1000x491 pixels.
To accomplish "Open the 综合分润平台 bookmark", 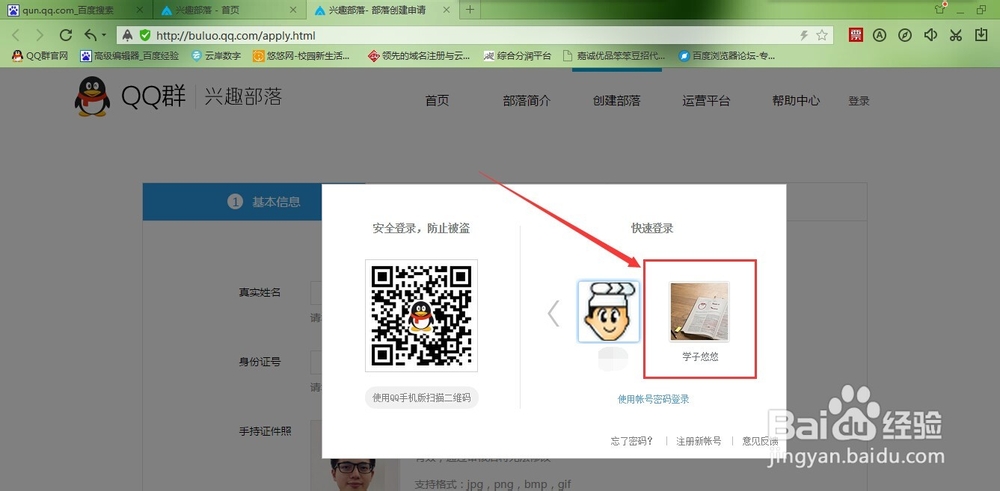I will (517, 56).
